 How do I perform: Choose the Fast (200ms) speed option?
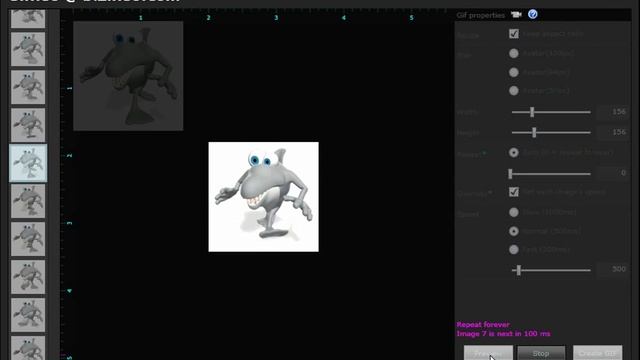click(513, 250)
